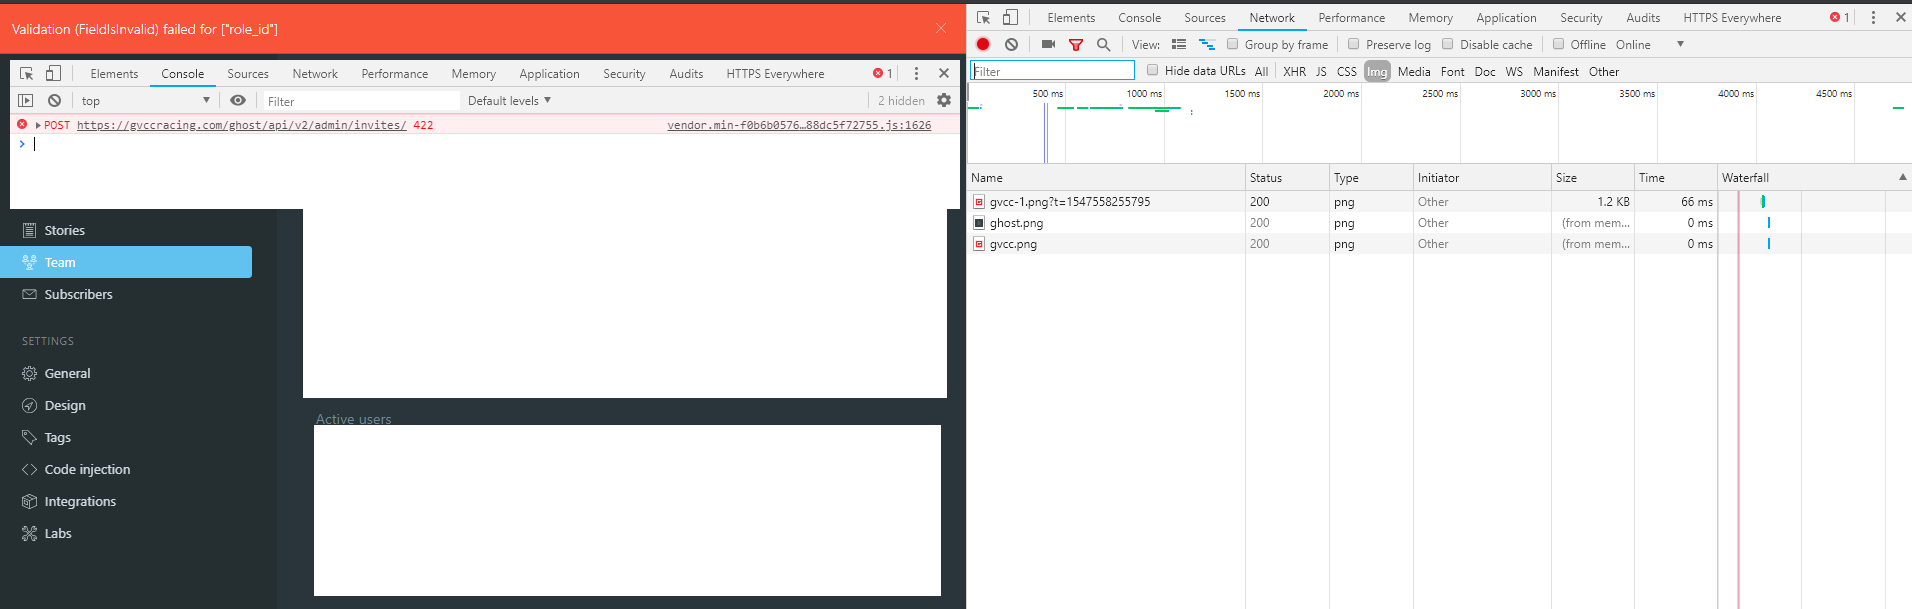The image size is (1912, 609).
Task: Click the Labs sidebar icon
Action: coord(29,533)
